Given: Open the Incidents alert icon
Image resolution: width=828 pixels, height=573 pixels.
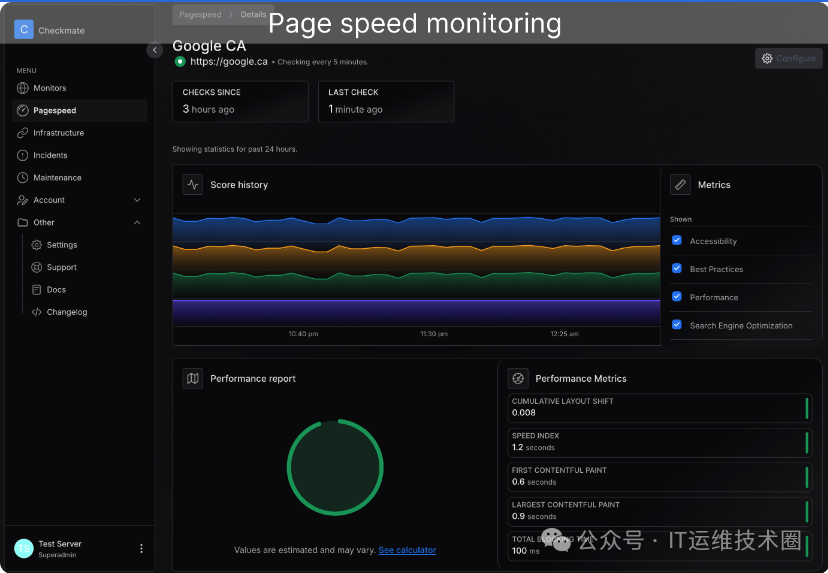Looking at the screenshot, I should click(x=23, y=155).
